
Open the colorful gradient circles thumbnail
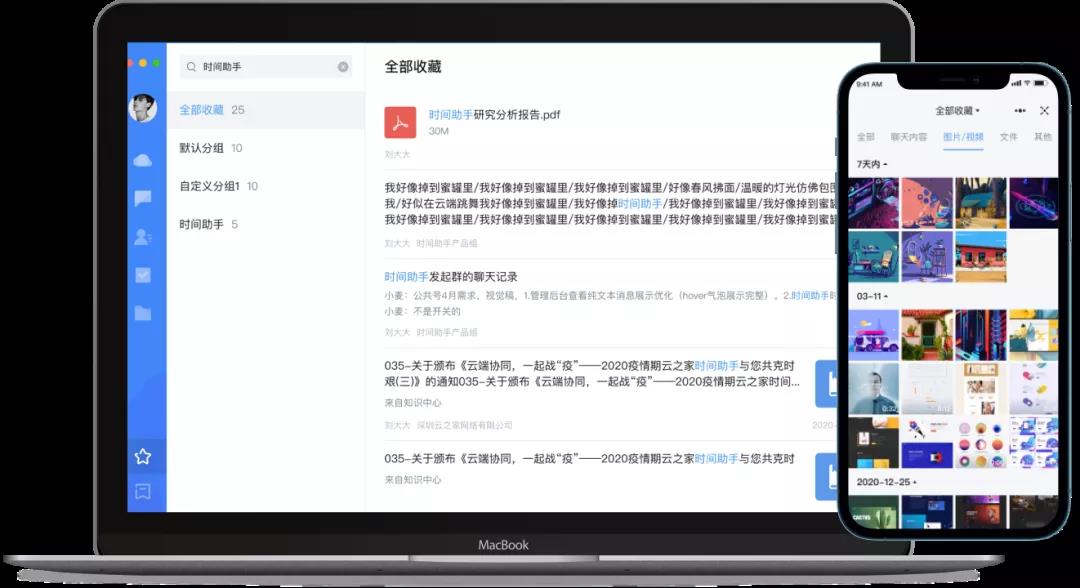981,443
